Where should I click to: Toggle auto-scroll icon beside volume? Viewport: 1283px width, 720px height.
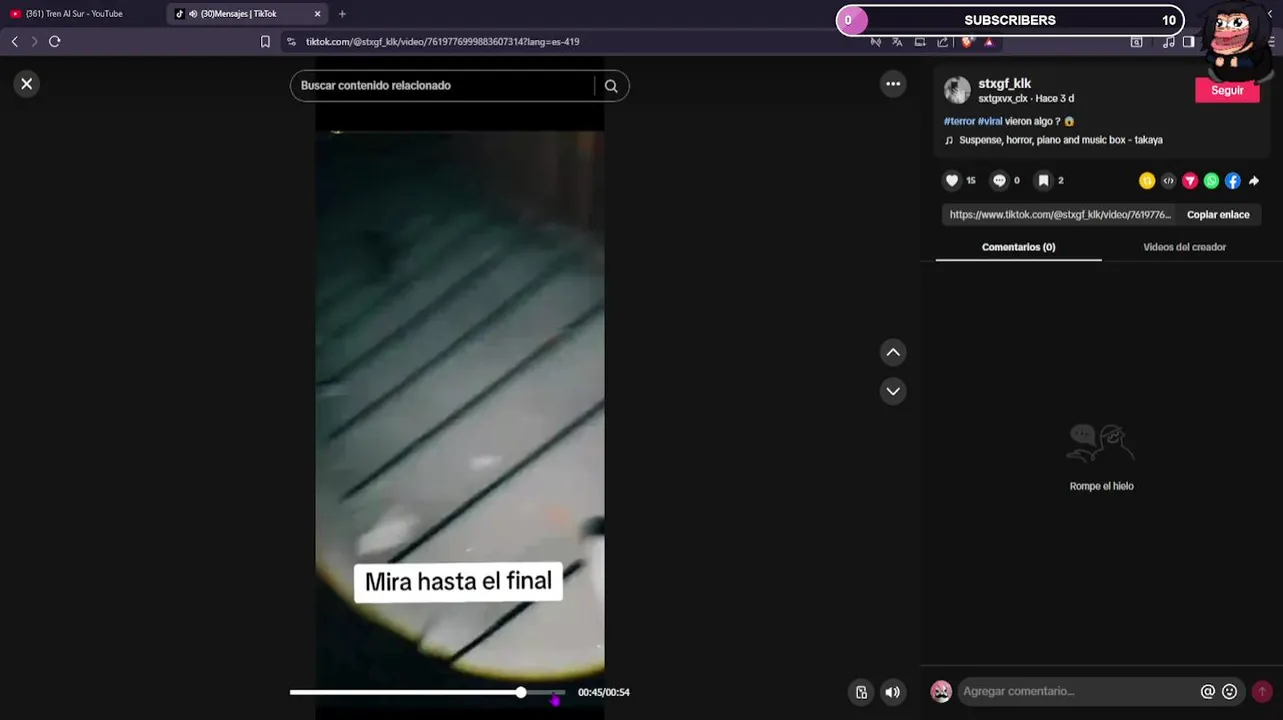(861, 692)
